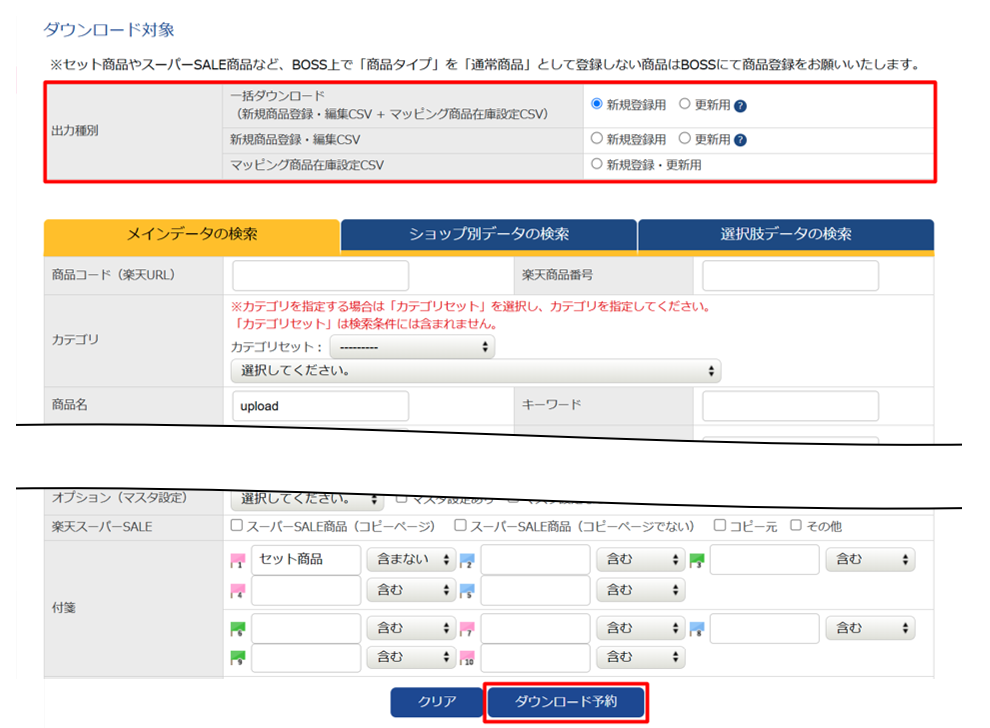The image size is (990, 728).
Task: Click the pink flag 10 icon
Action: click(x=467, y=658)
